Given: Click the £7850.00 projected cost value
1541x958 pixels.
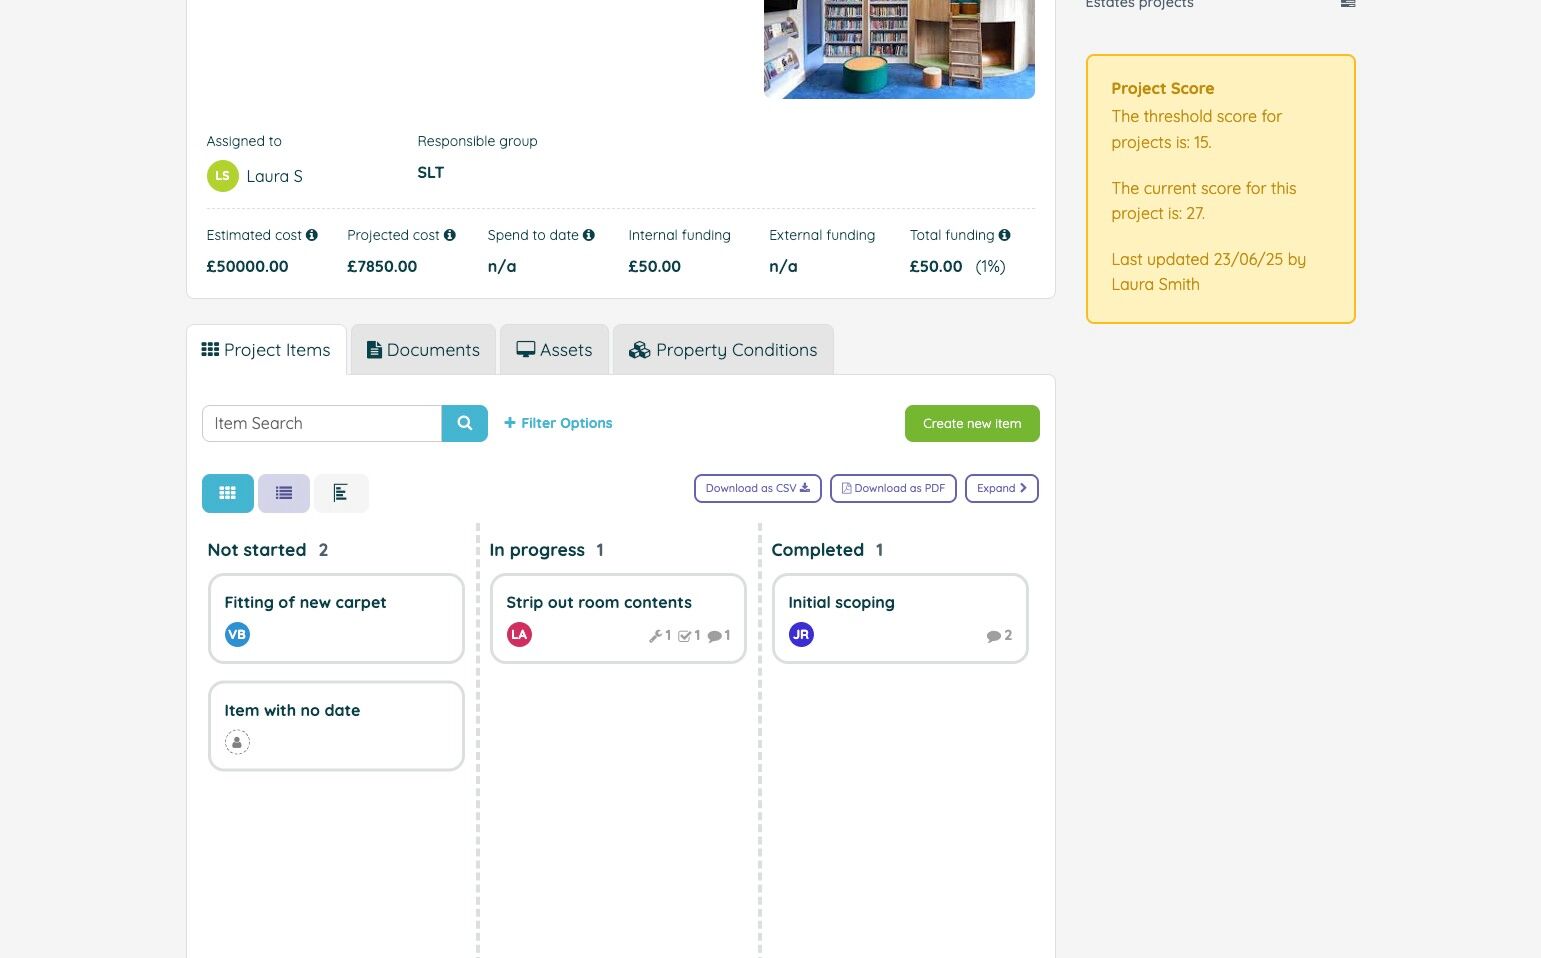Looking at the screenshot, I should coord(382,266).
